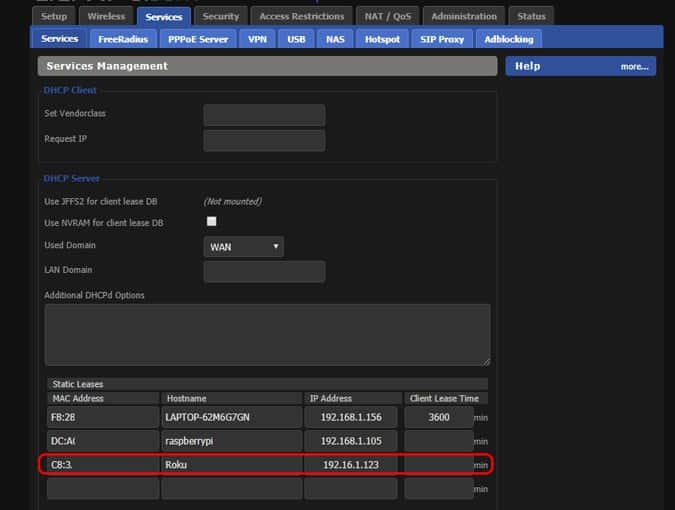This screenshot has width=675, height=510.
Task: Expand the Used Domain WAN dropdown
Action: click(243, 246)
